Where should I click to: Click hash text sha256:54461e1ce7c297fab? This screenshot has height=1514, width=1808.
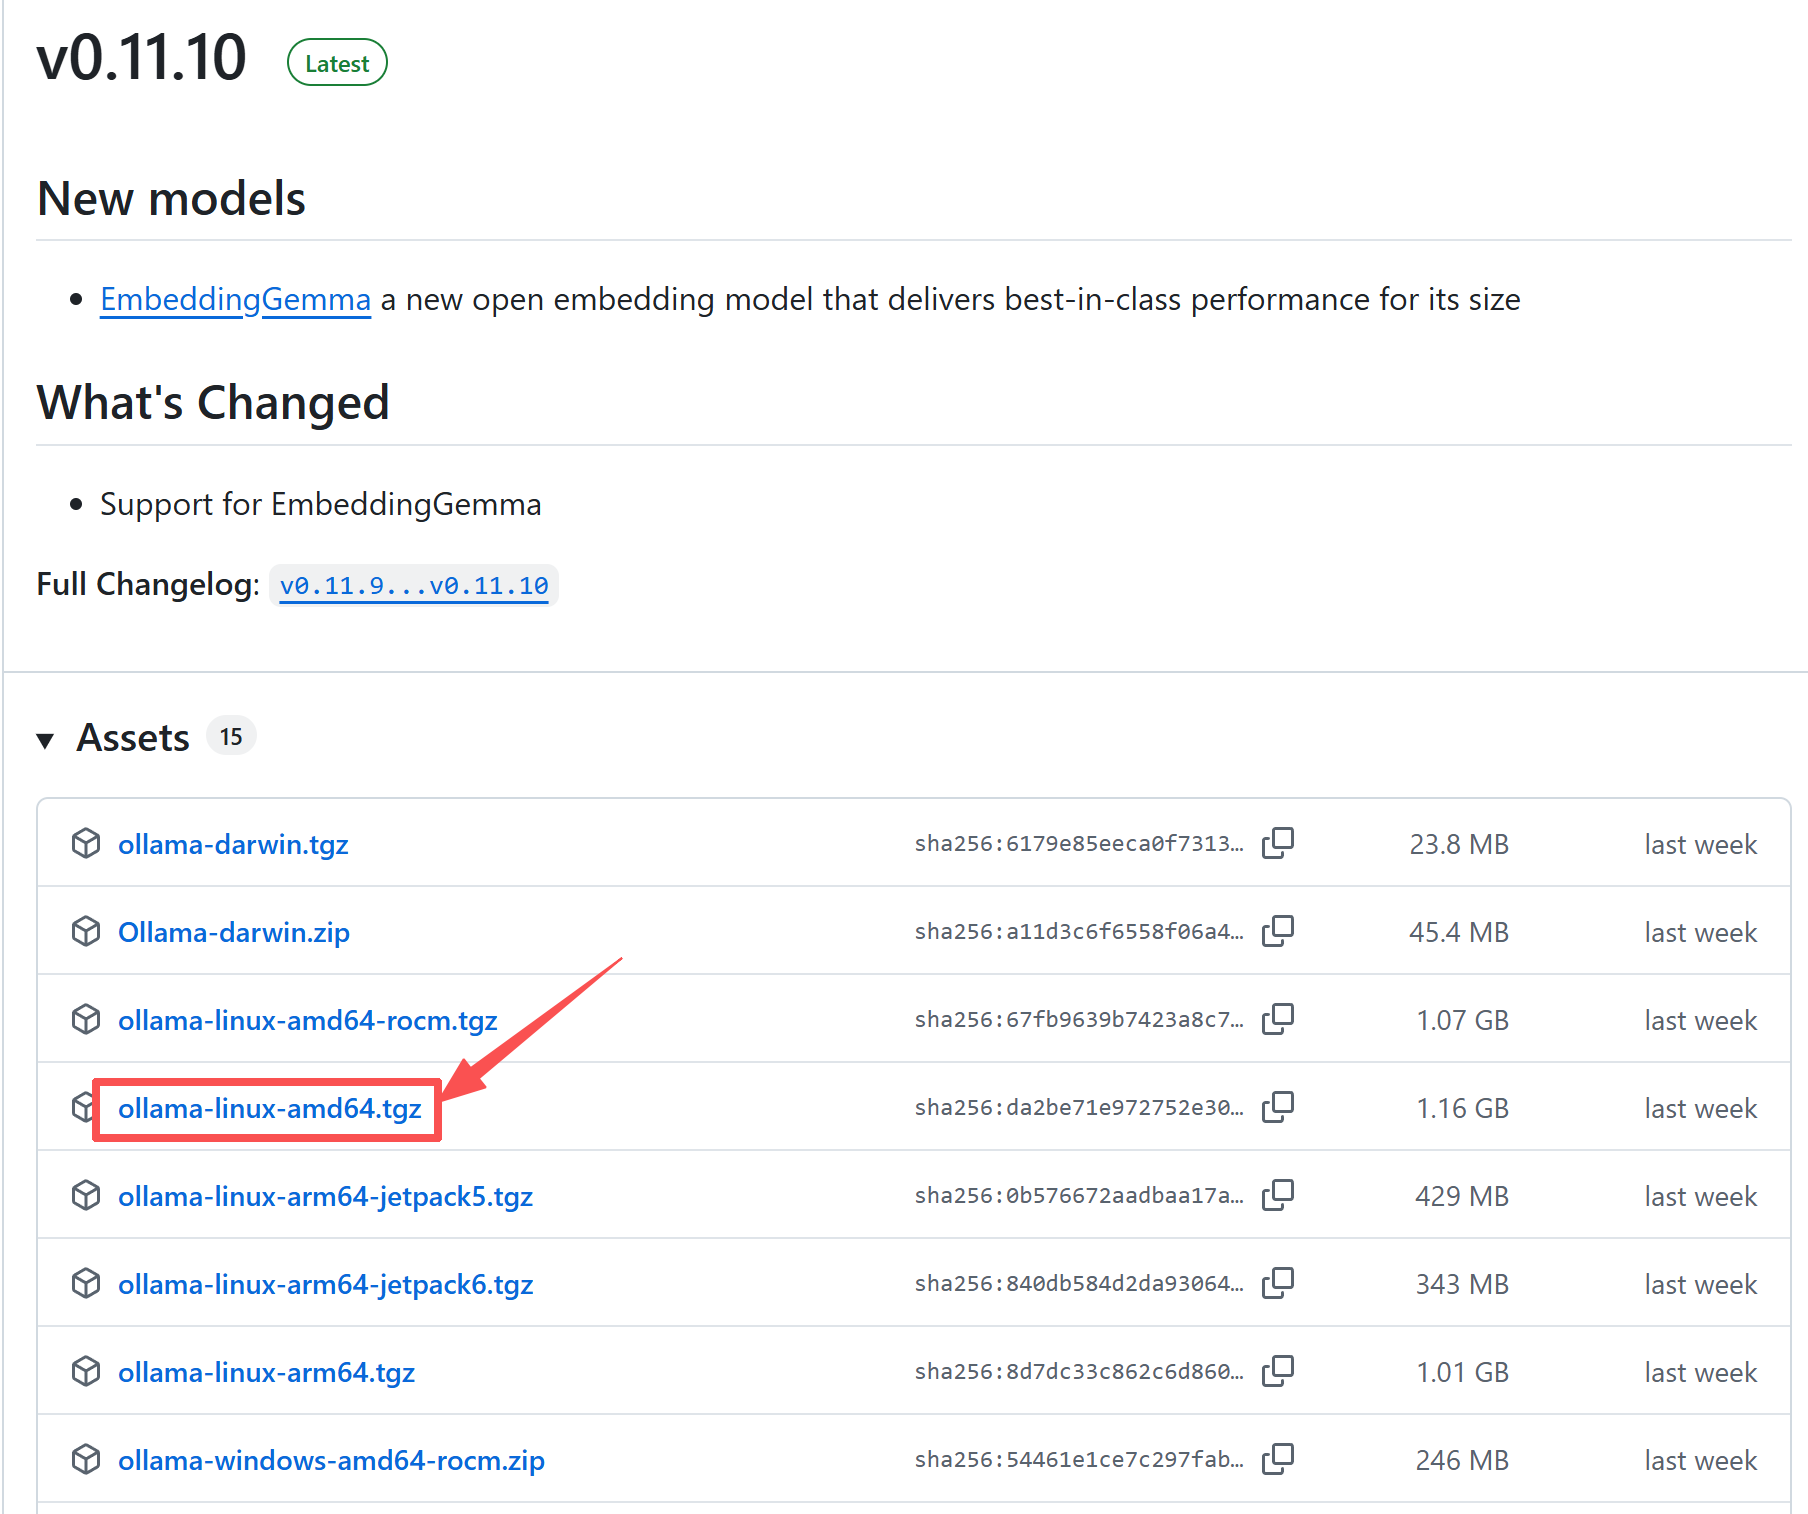click(x=1079, y=1459)
